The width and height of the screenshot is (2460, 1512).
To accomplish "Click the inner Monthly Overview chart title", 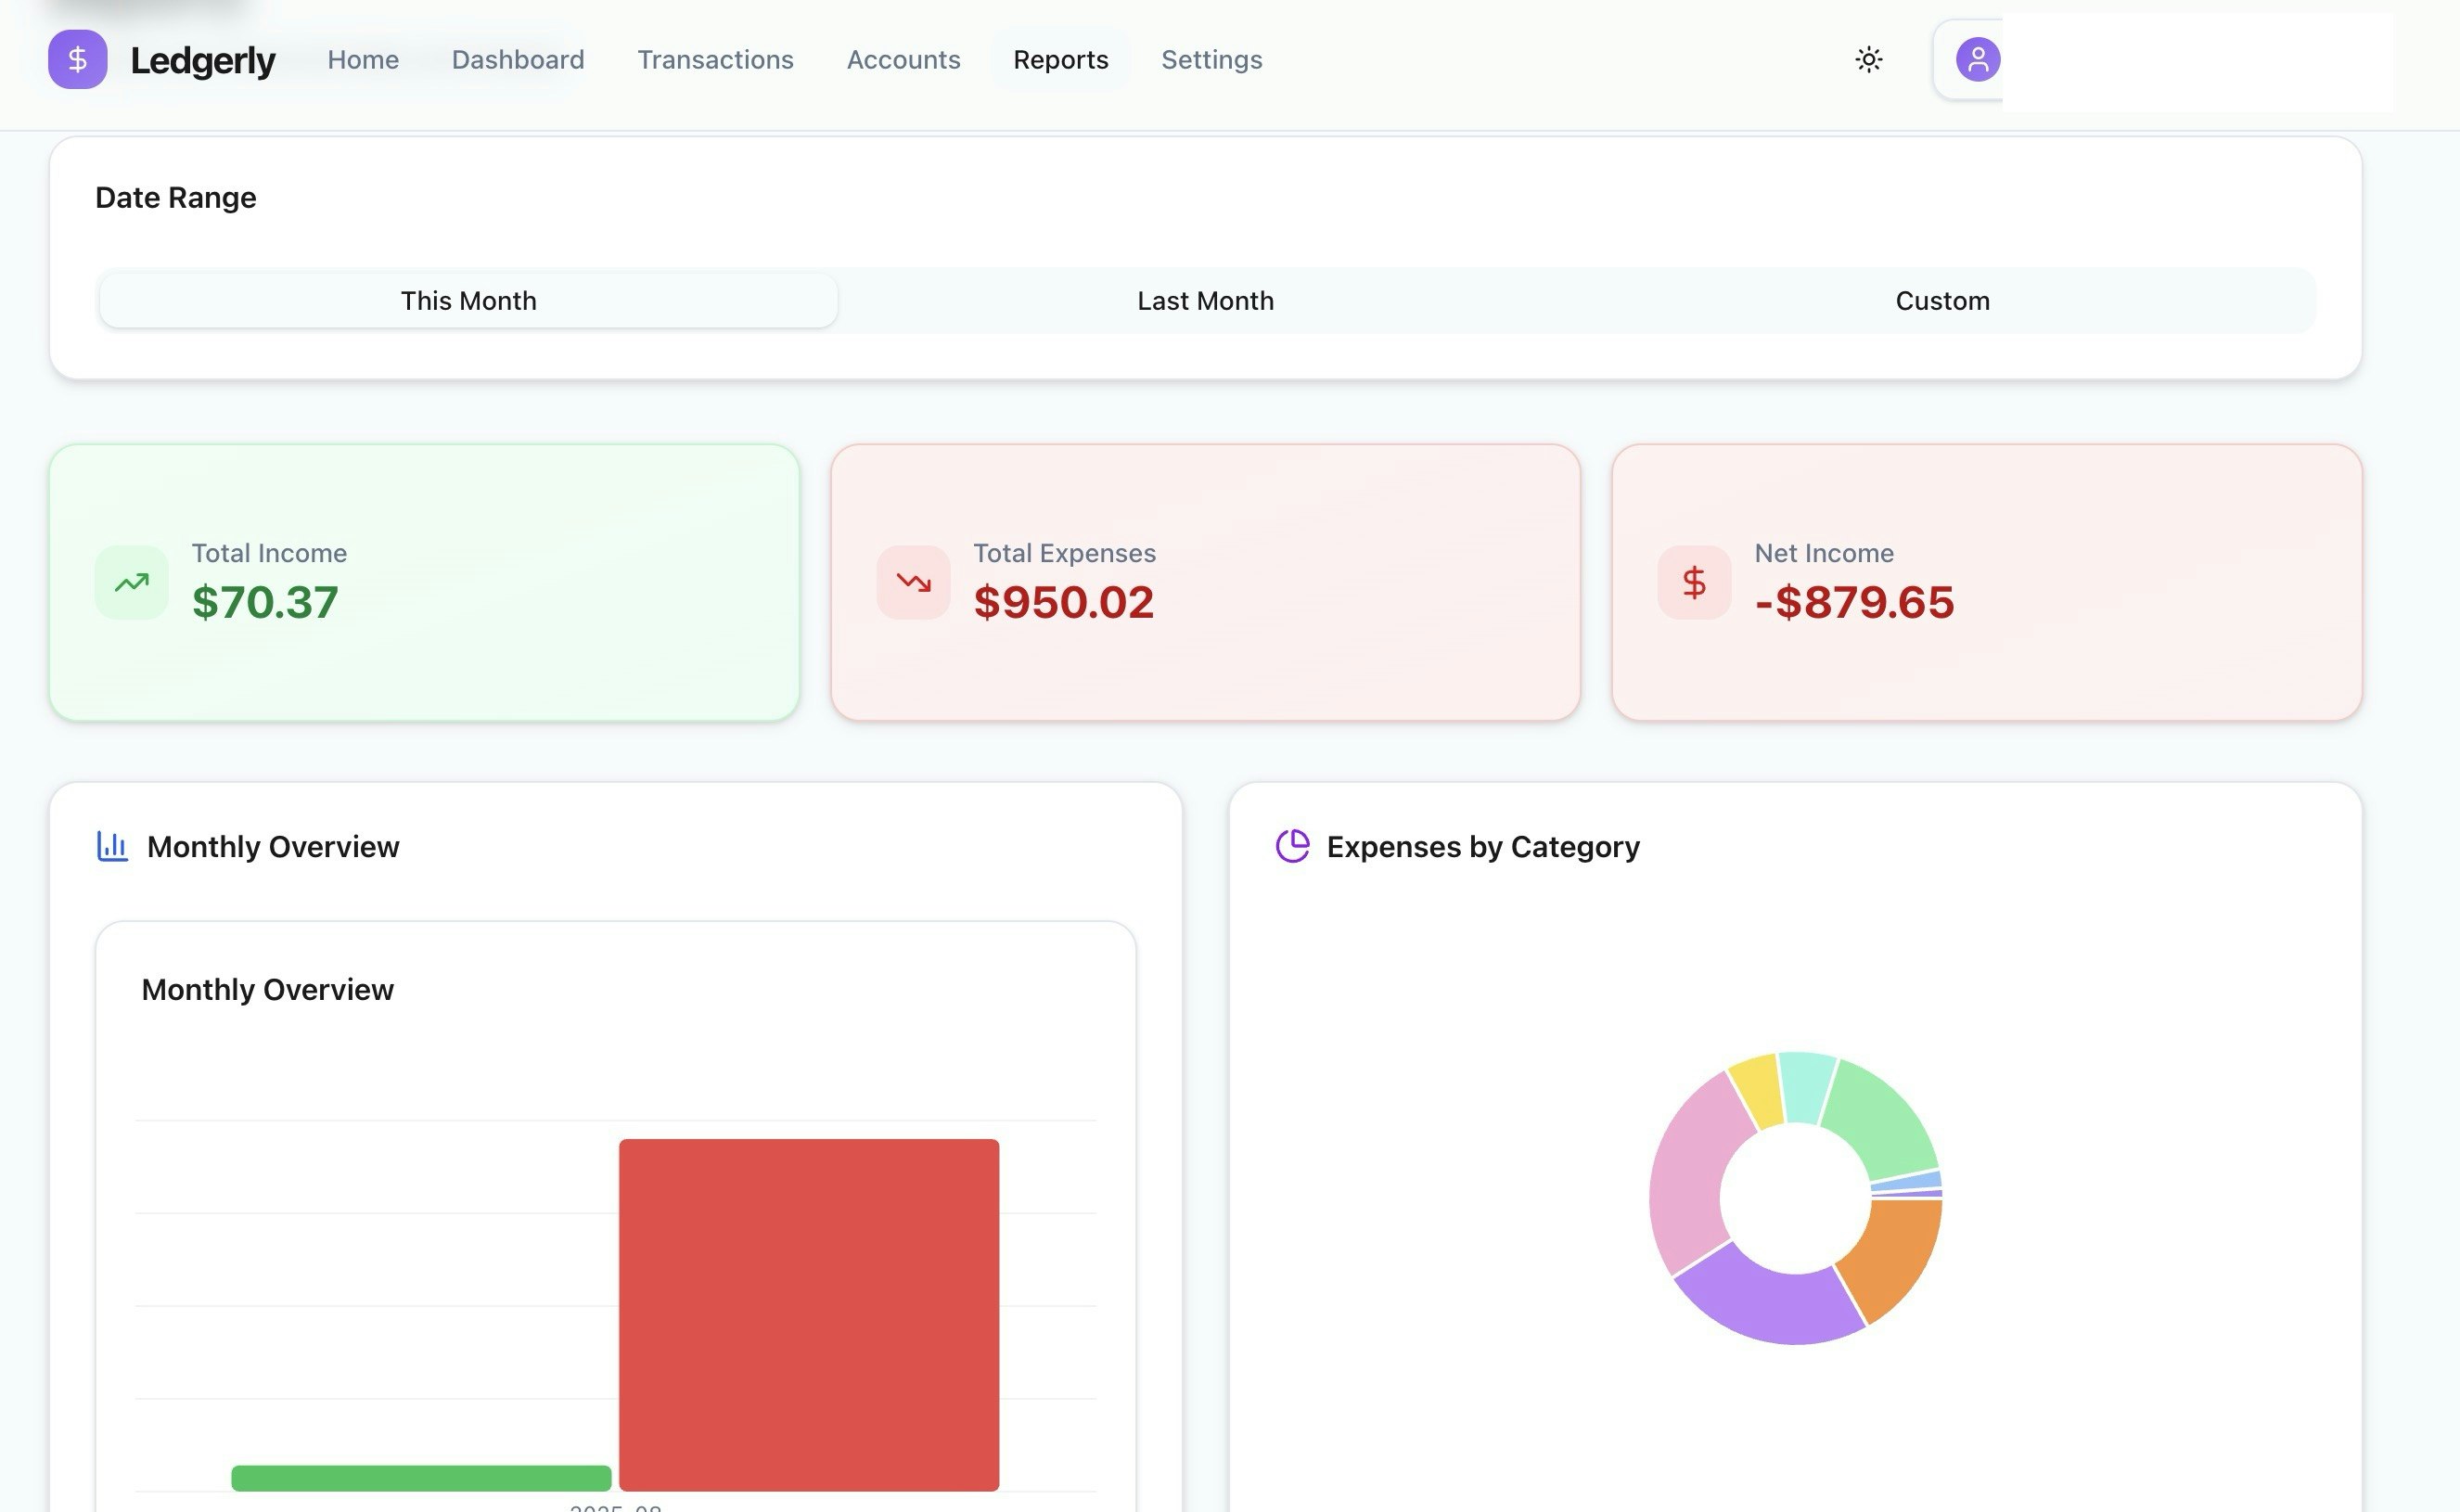I will coord(268,989).
